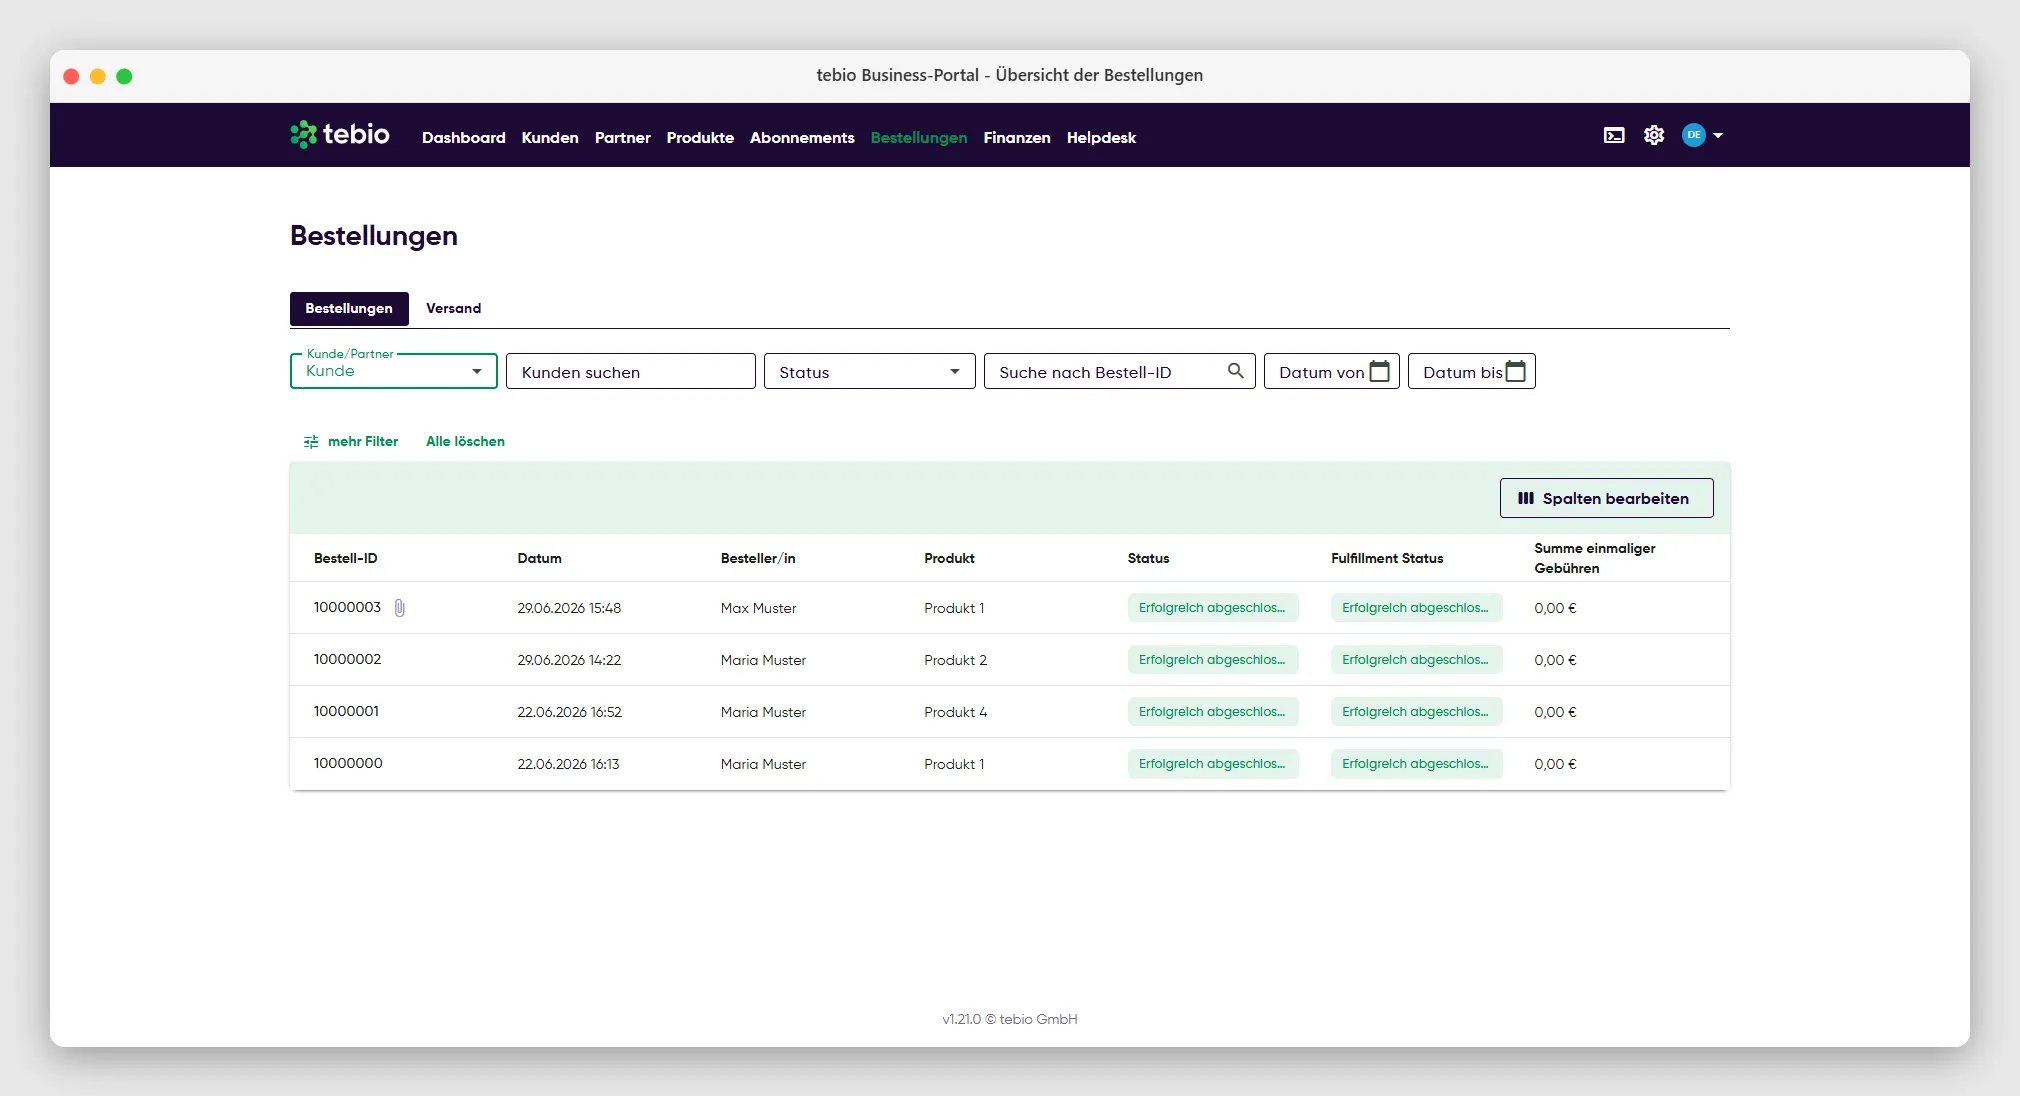
Task: Focus the Kunden suchen input field
Action: 630,371
